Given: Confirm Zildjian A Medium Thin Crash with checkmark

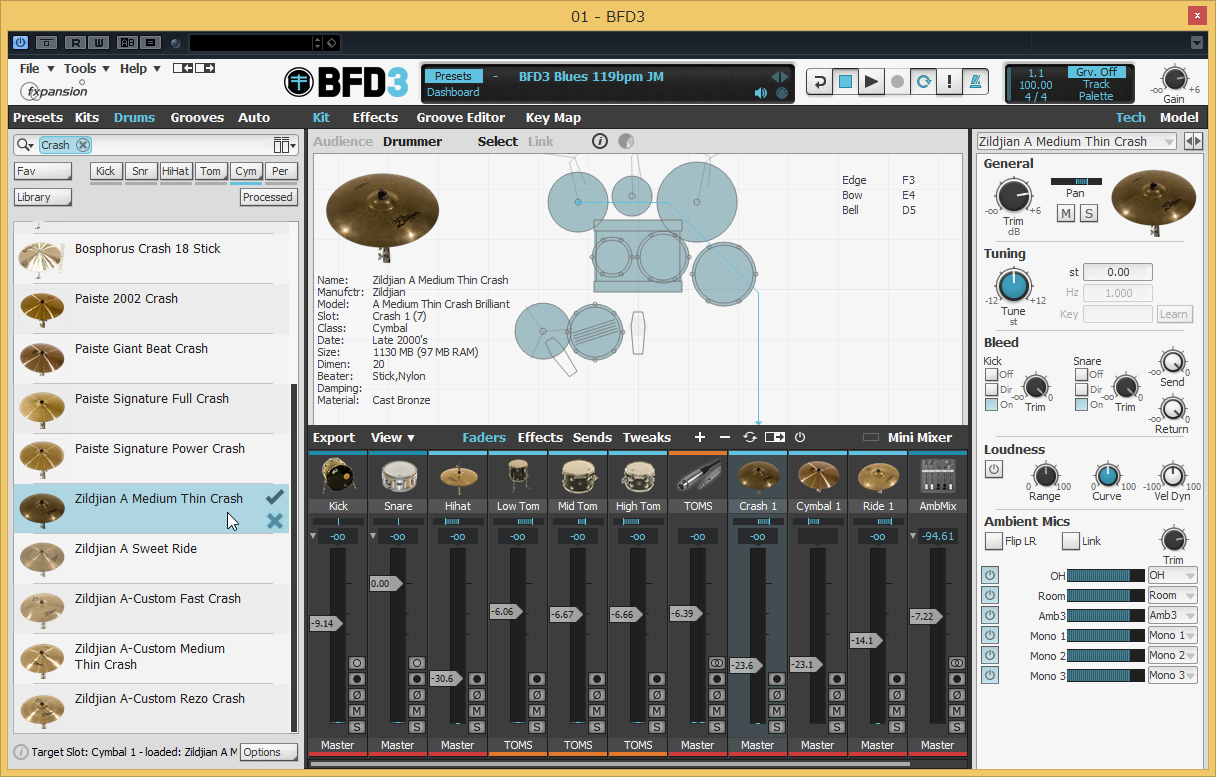Looking at the screenshot, I should (275, 497).
